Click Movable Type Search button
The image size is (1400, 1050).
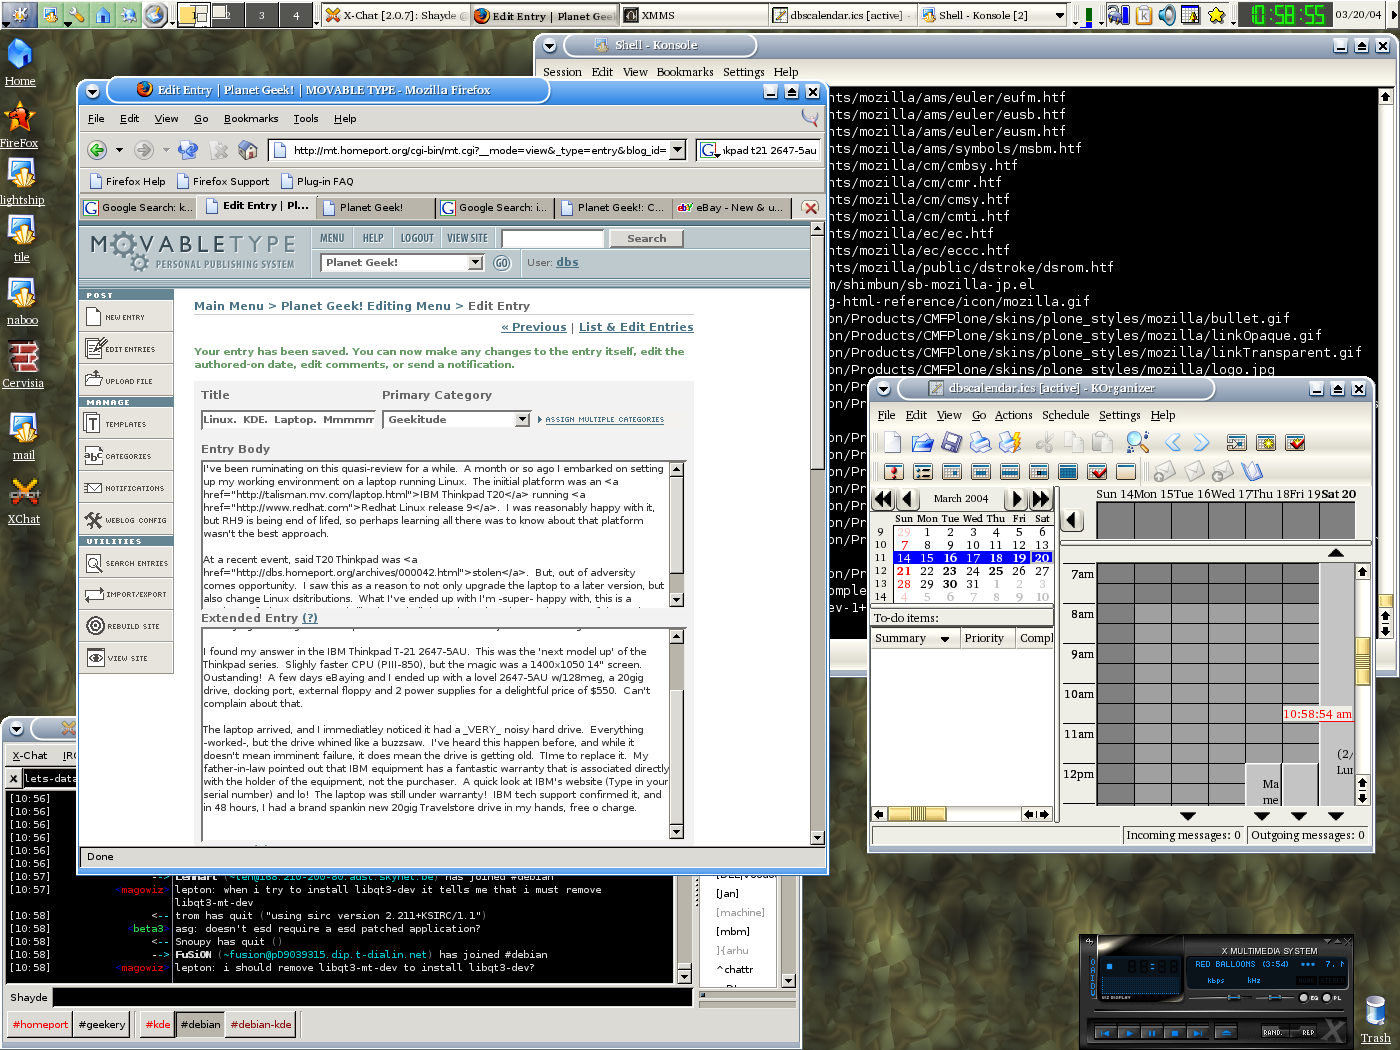click(x=646, y=238)
